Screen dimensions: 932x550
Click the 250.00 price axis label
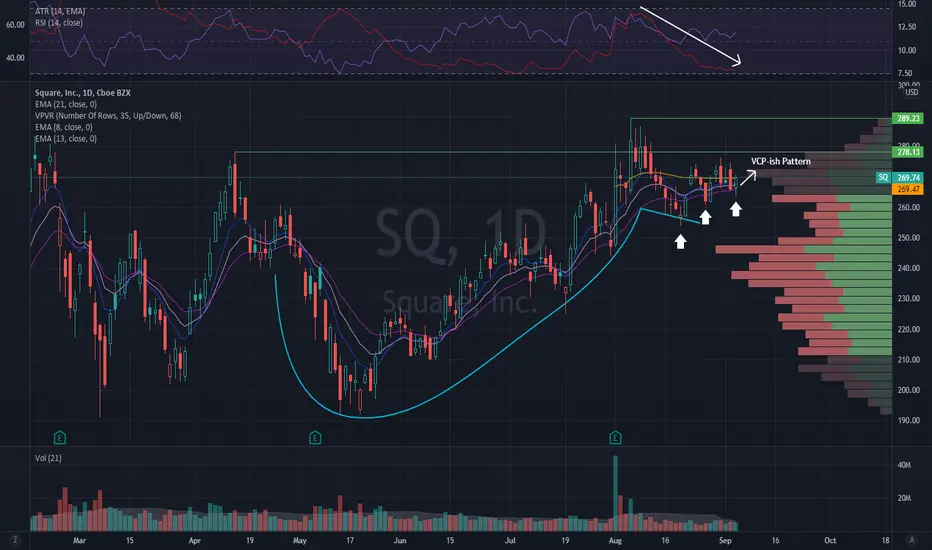pyautogui.click(x=908, y=238)
